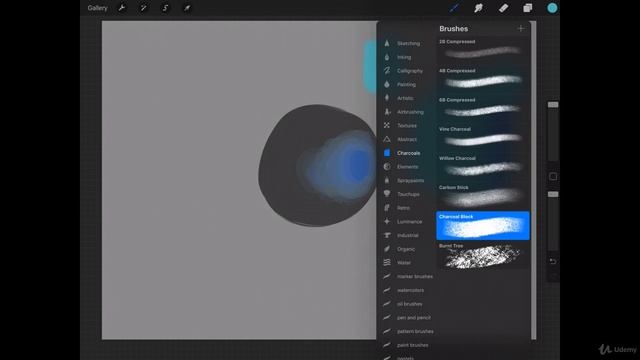Click the Spraypaints can icon
This screenshot has height=360, width=640.
[x=387, y=180]
